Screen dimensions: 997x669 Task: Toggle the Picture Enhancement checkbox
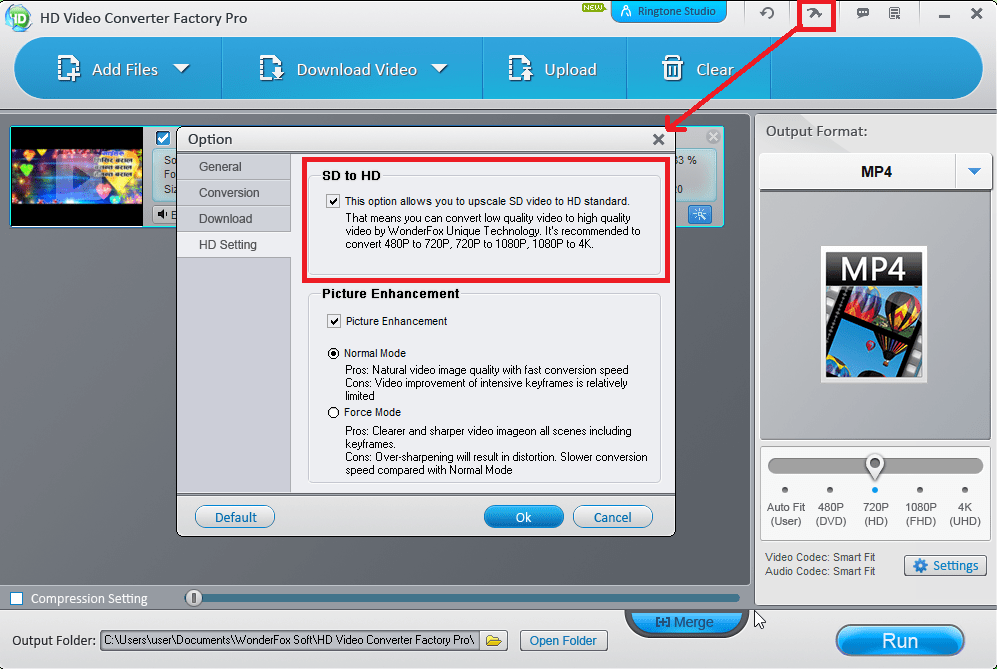334,321
